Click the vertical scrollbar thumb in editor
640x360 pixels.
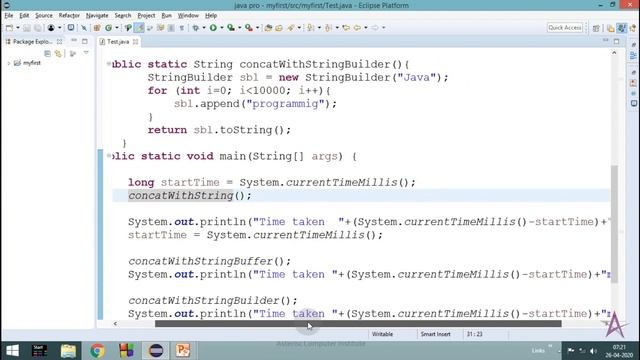614,224
